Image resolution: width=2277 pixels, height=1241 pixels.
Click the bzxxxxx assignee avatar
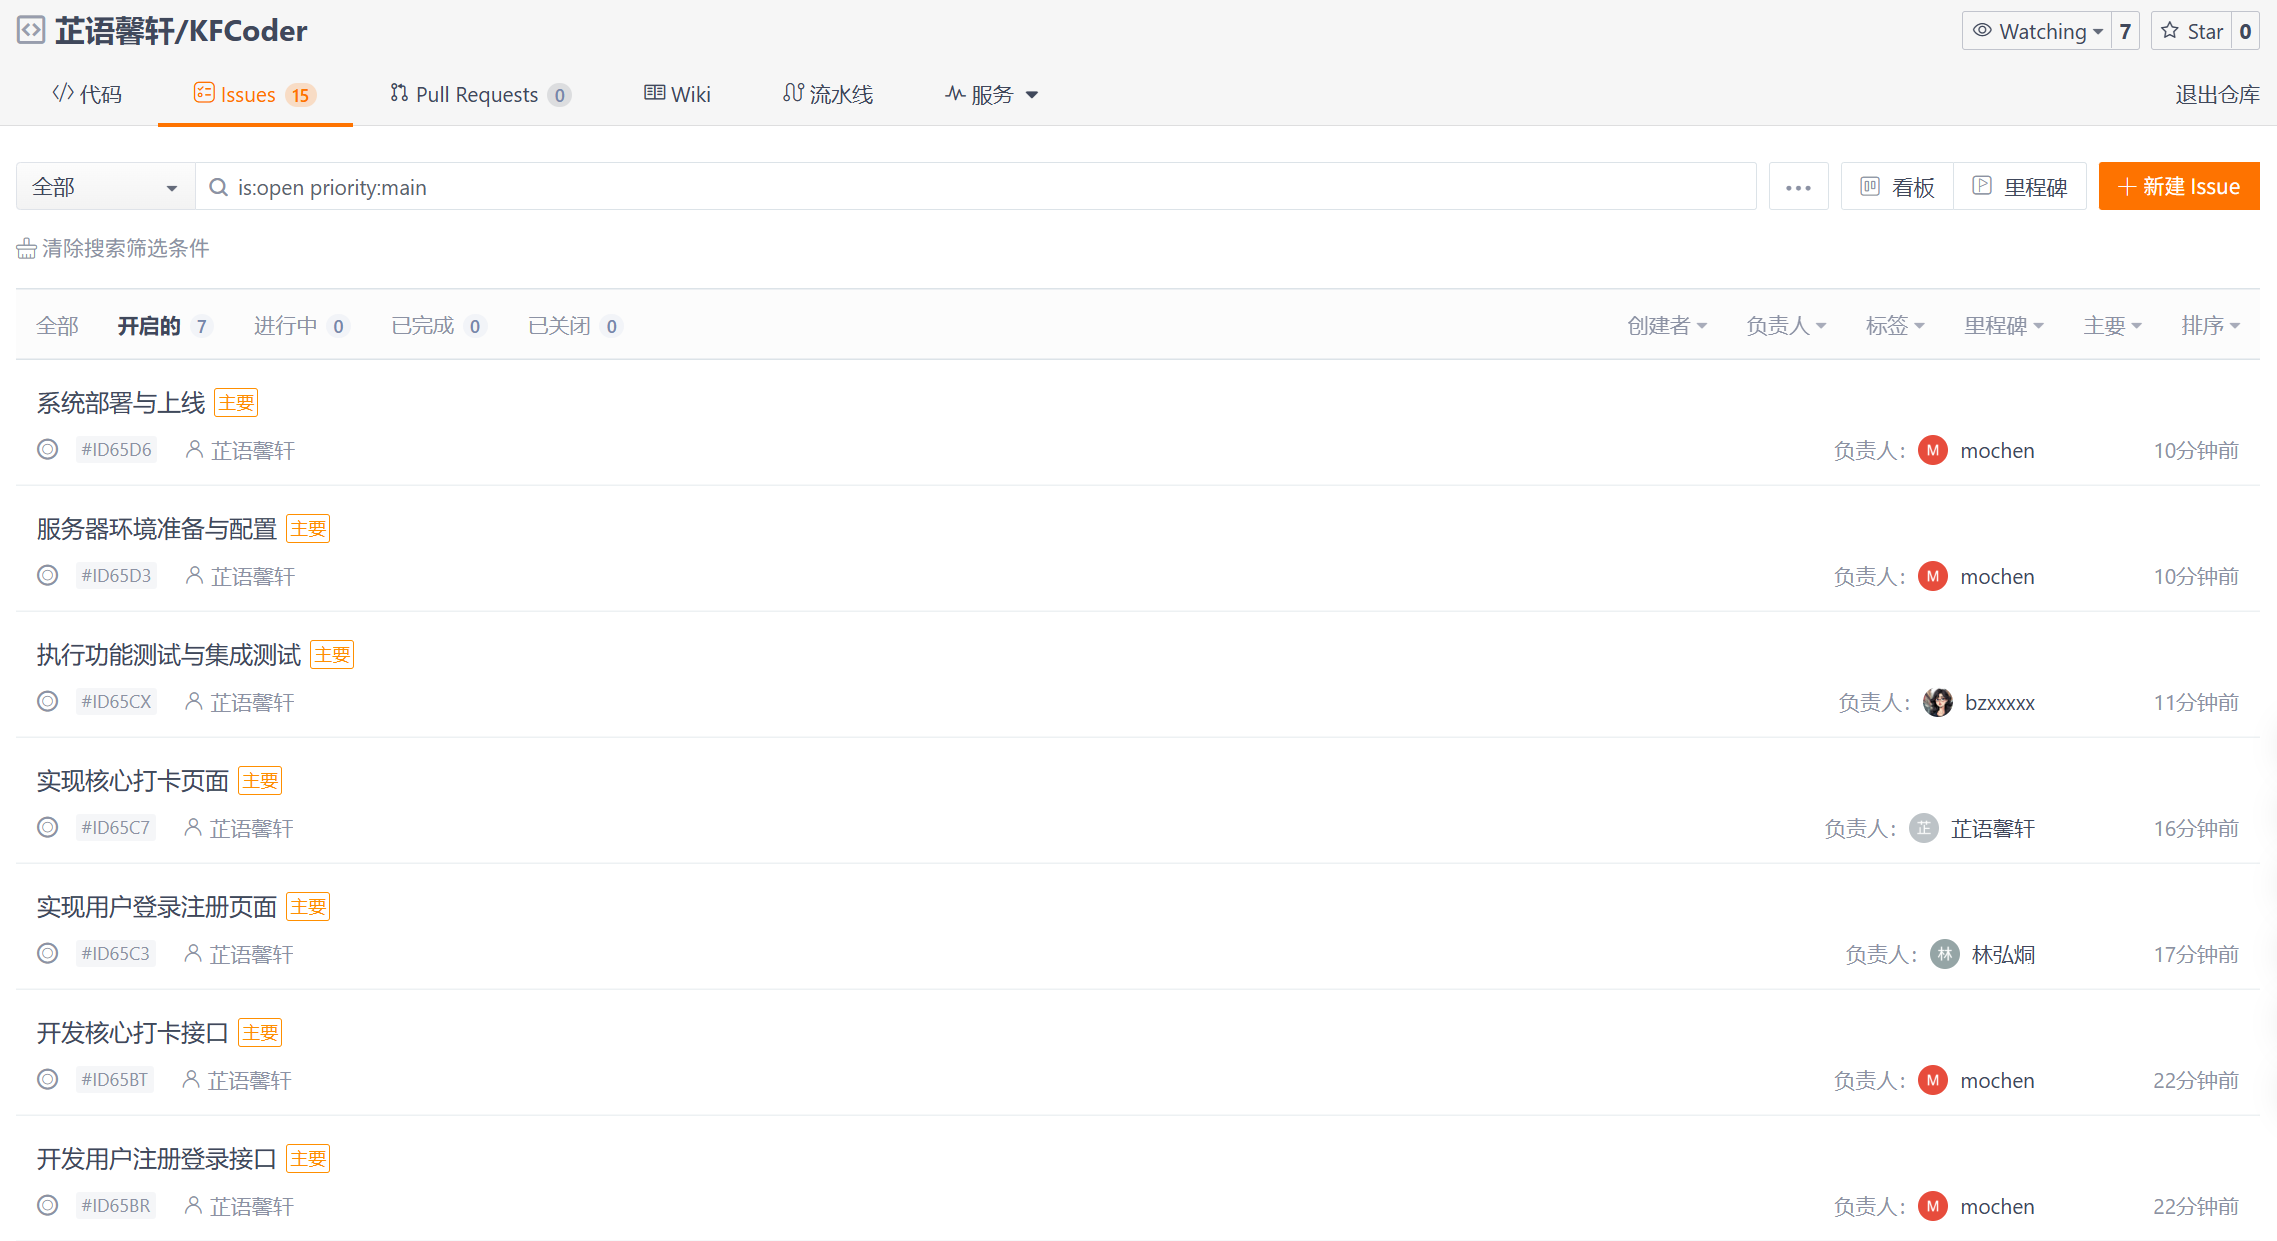pyautogui.click(x=1937, y=702)
